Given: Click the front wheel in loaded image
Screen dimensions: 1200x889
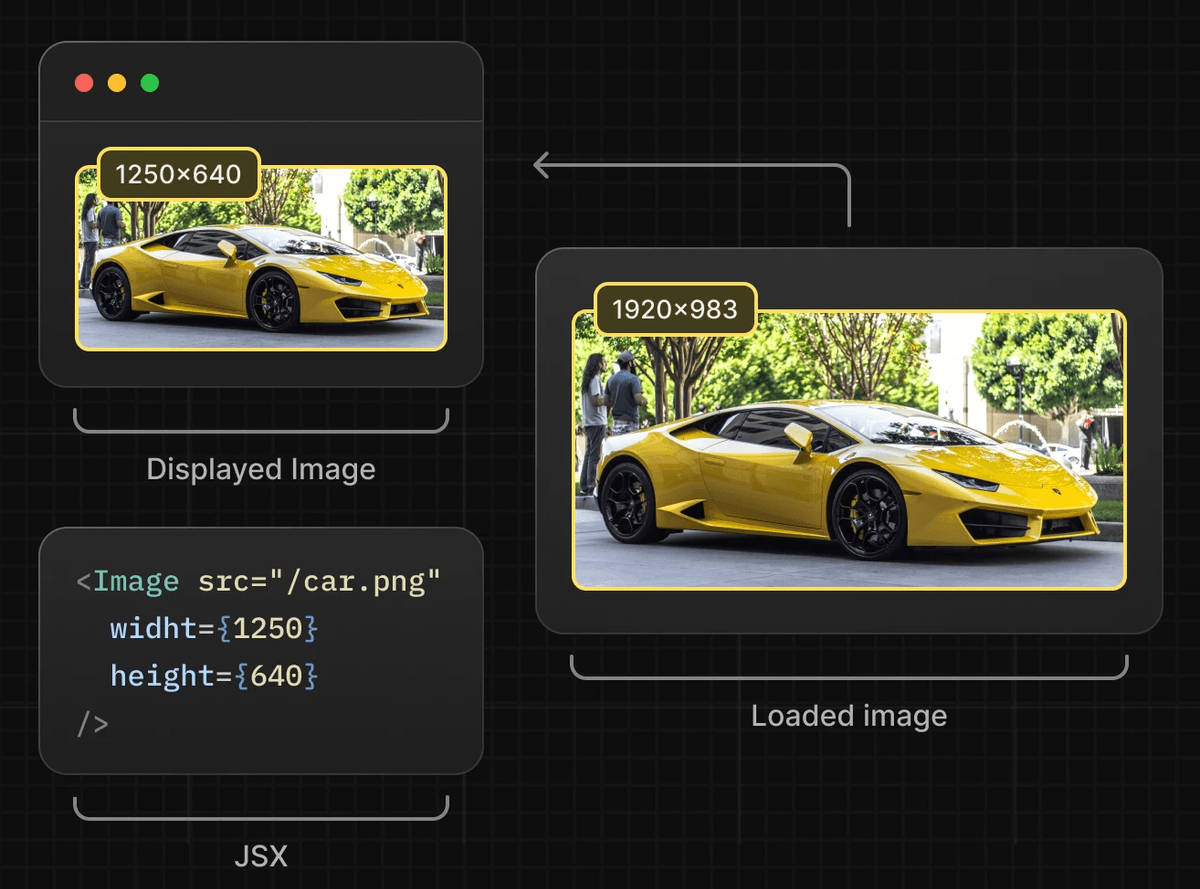Looking at the screenshot, I should pyautogui.click(x=868, y=514).
